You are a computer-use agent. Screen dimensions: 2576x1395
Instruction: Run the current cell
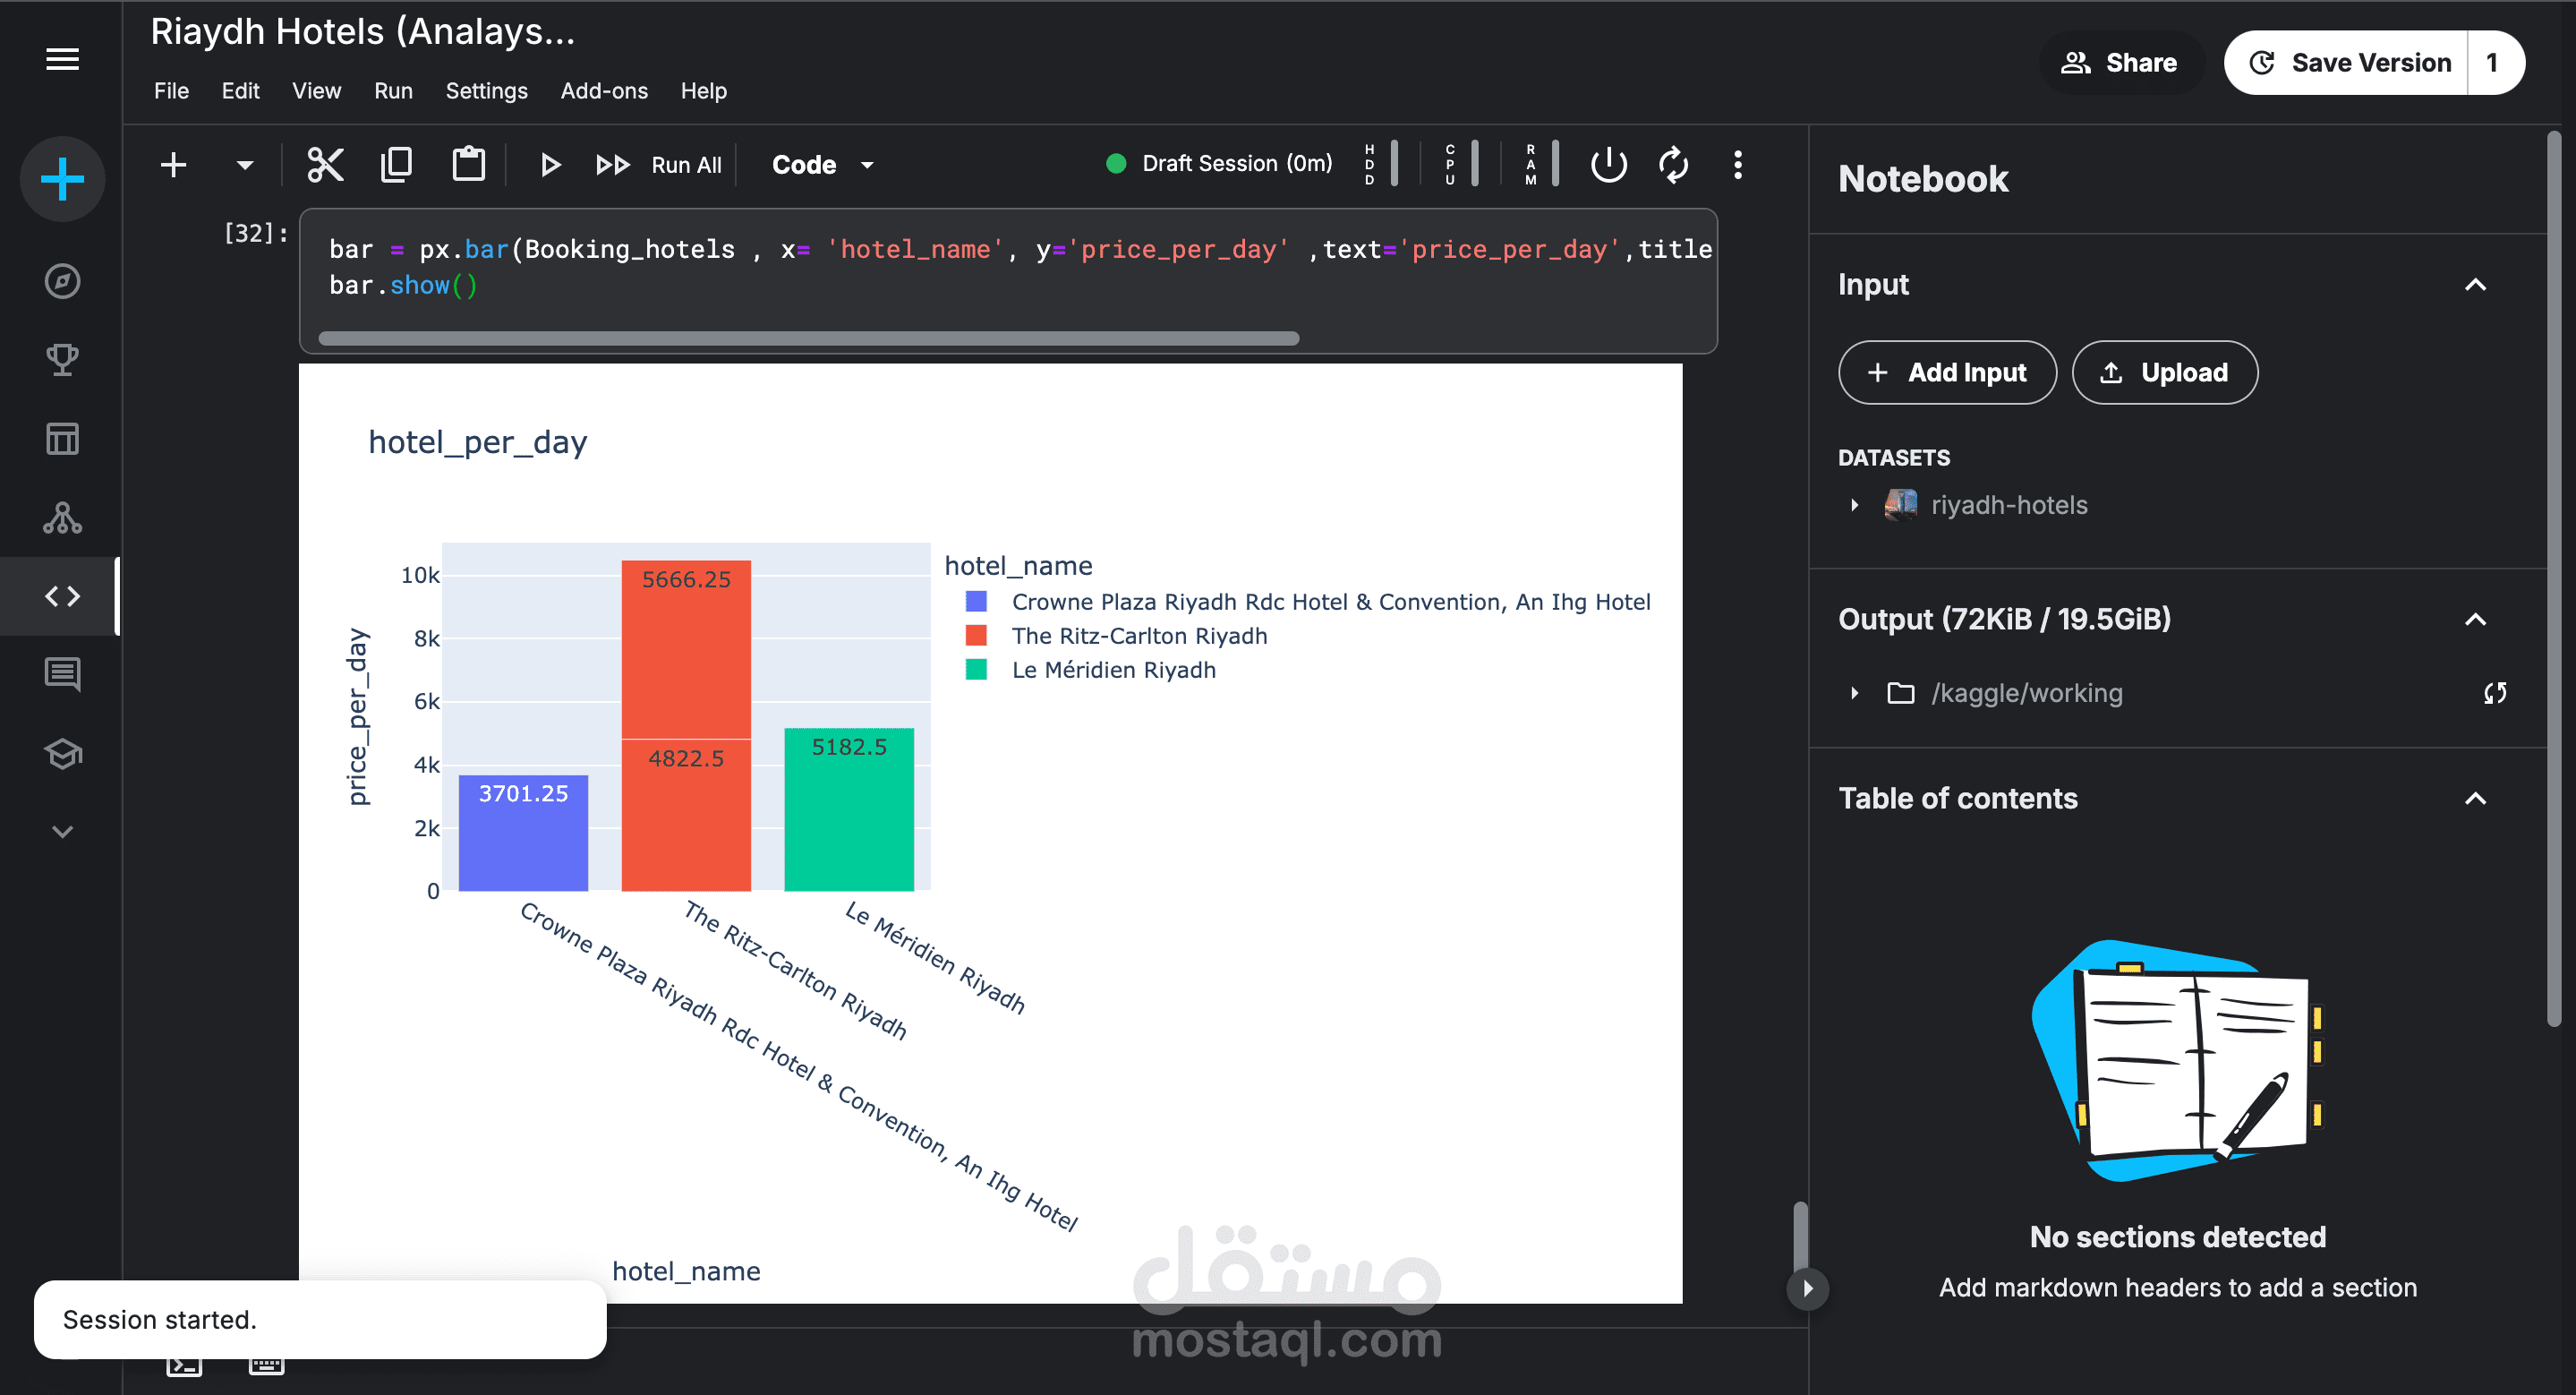pos(550,164)
